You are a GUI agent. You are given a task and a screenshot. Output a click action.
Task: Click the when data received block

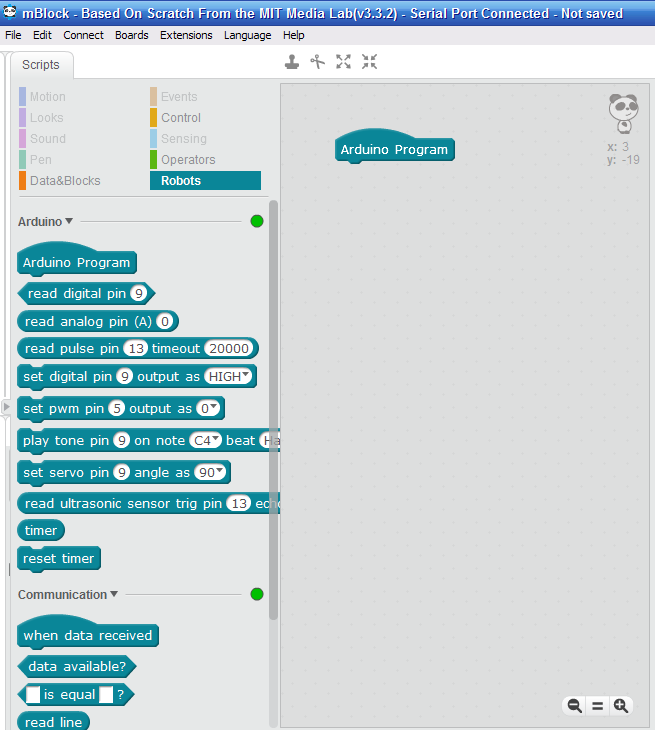coord(88,632)
